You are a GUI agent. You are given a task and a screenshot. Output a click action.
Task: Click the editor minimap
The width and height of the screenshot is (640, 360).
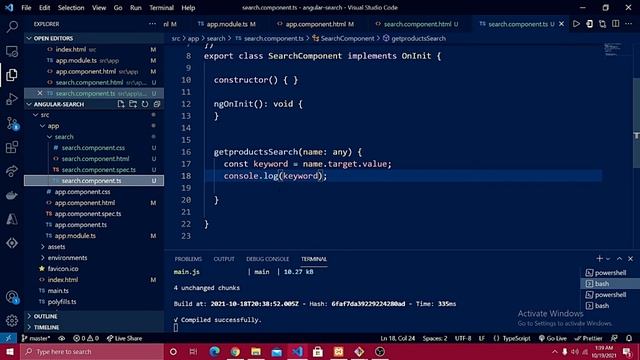tap(613, 49)
